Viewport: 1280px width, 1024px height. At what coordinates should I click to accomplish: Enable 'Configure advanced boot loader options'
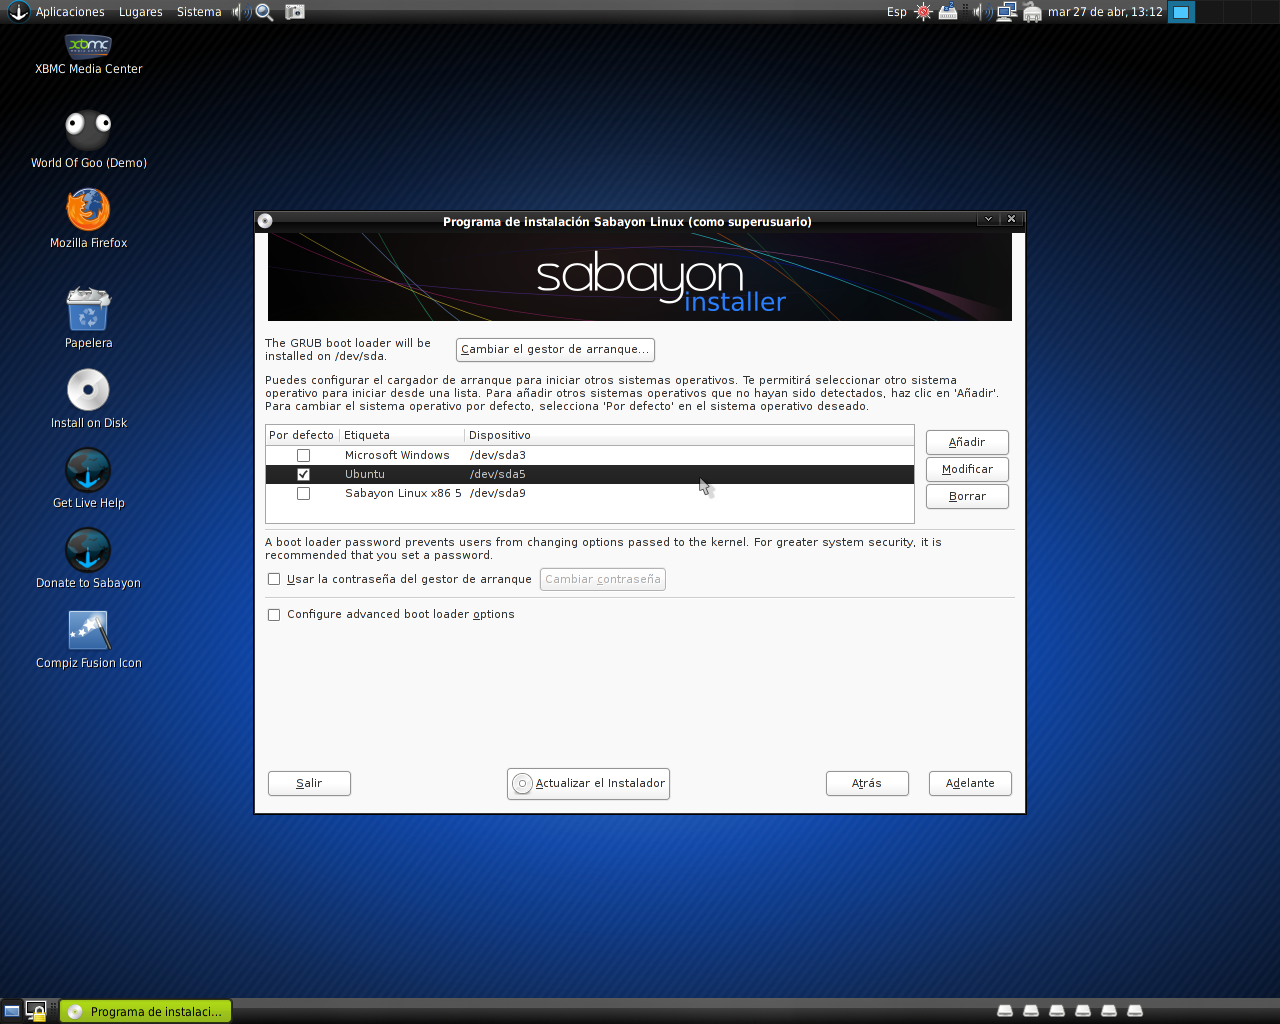(x=274, y=615)
